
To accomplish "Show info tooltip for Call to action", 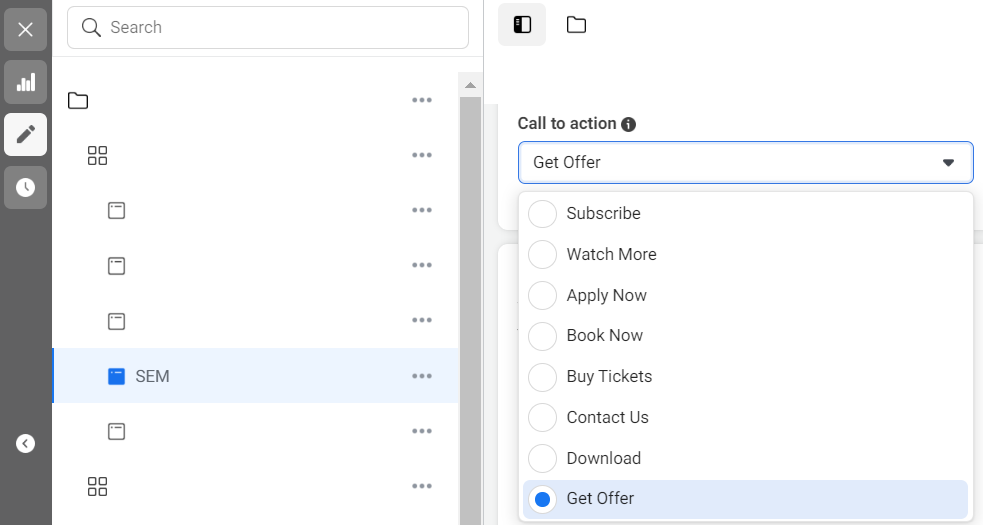I will (x=628, y=124).
